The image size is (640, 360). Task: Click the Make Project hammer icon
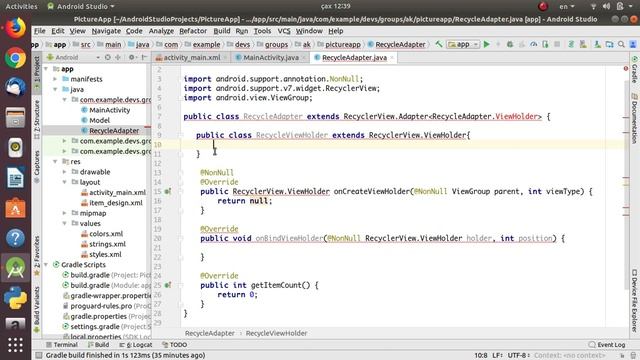439,44
